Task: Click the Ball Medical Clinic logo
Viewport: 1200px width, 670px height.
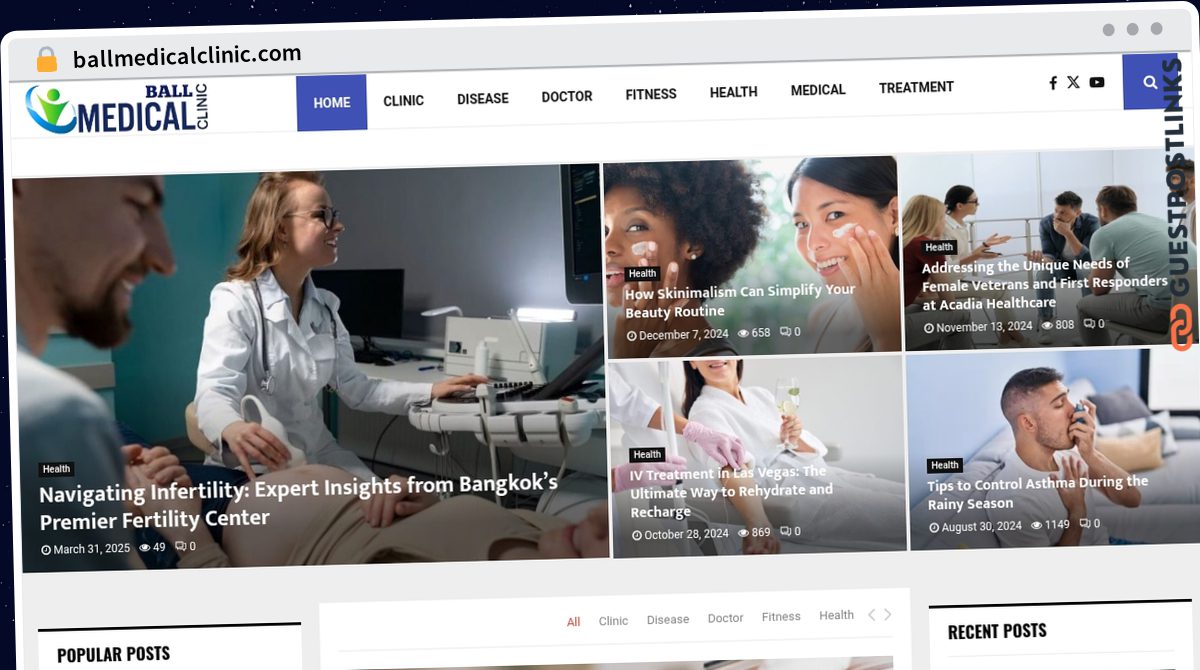Action: (x=117, y=109)
